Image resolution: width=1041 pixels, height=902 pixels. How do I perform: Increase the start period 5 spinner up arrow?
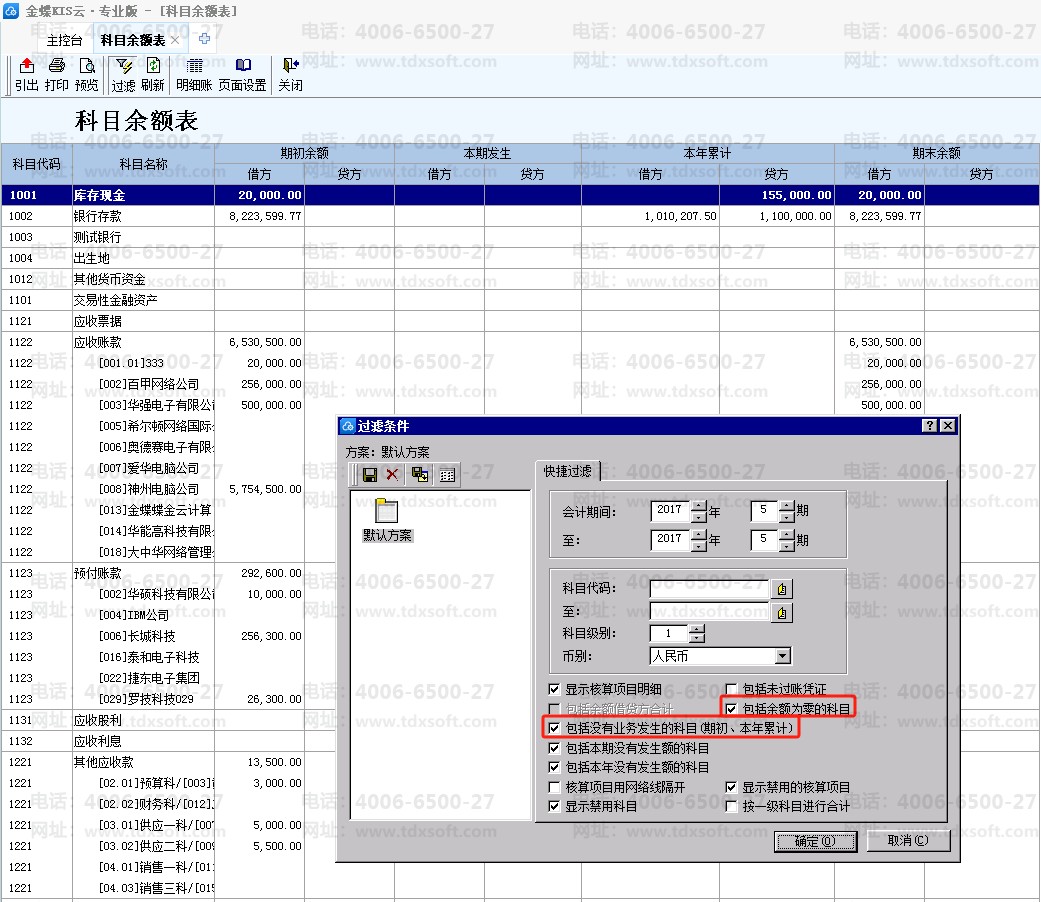(786, 506)
